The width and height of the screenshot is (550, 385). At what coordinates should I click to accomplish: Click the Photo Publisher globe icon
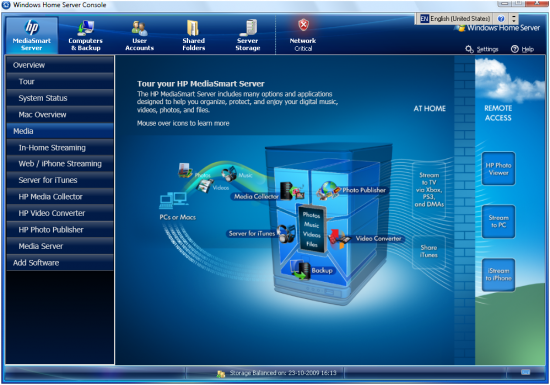328,190
